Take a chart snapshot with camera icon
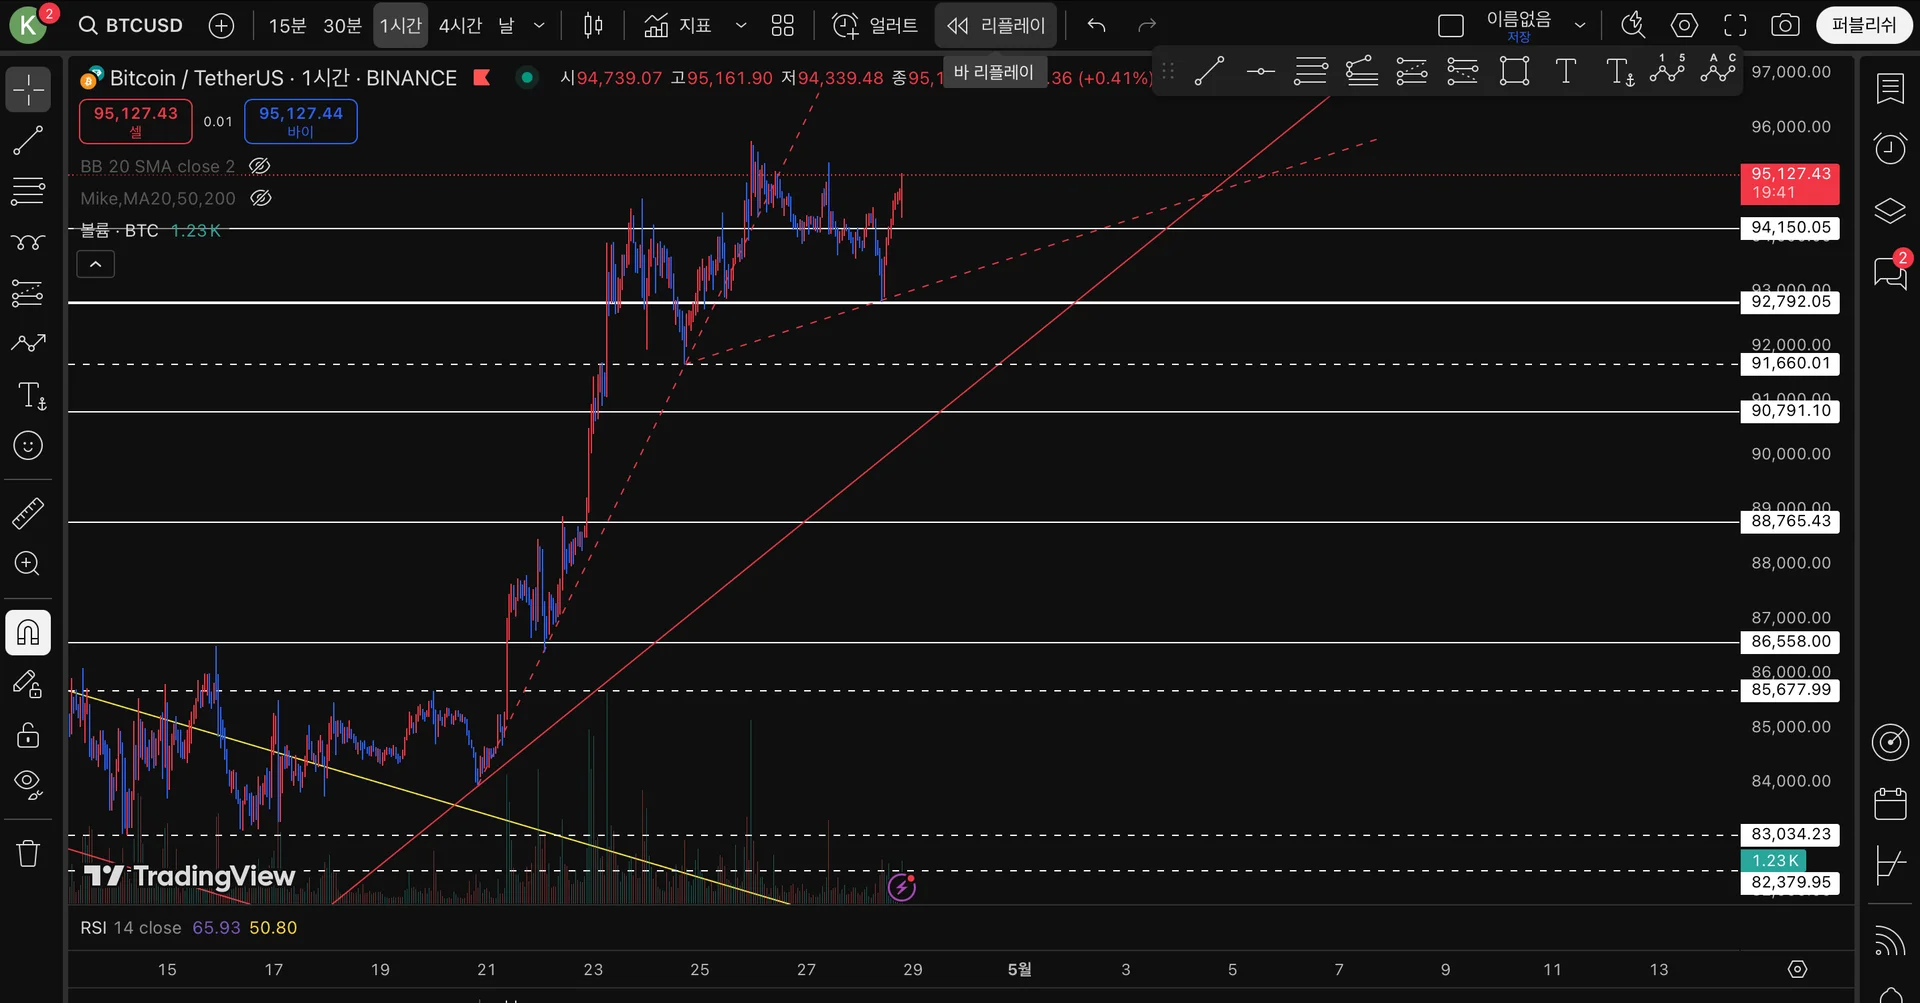The width and height of the screenshot is (1920, 1003). [x=1785, y=25]
